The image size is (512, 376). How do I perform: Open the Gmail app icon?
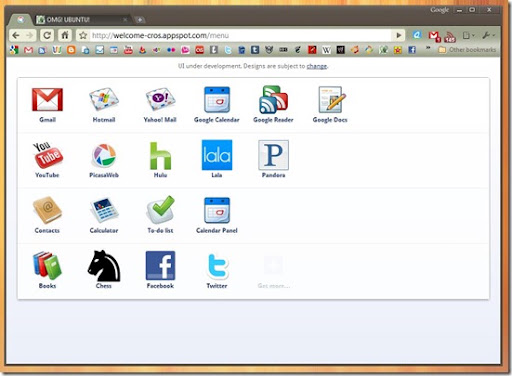(x=47, y=99)
